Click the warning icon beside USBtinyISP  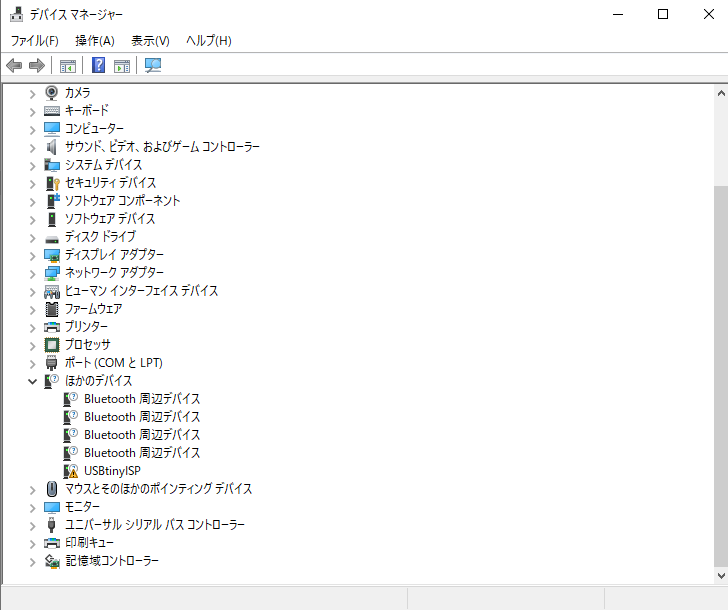[71, 471]
